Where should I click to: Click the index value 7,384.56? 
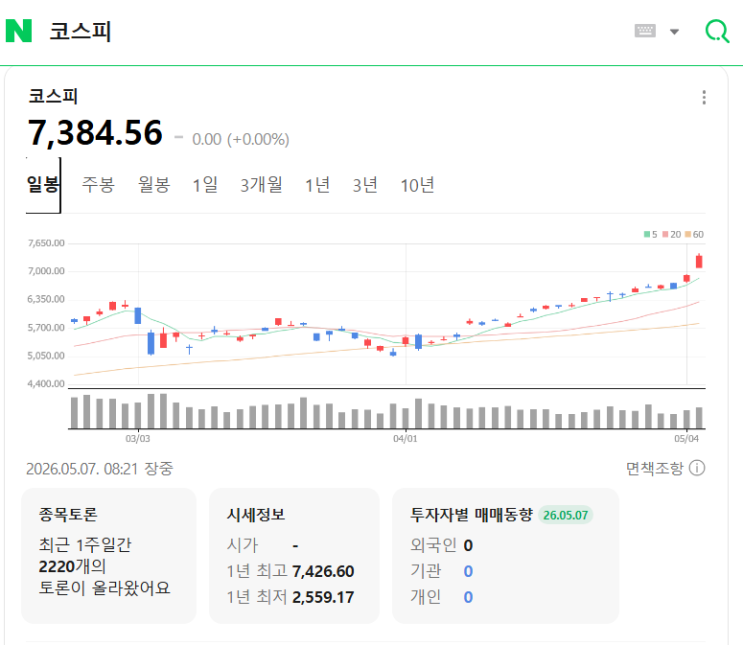click(x=95, y=133)
